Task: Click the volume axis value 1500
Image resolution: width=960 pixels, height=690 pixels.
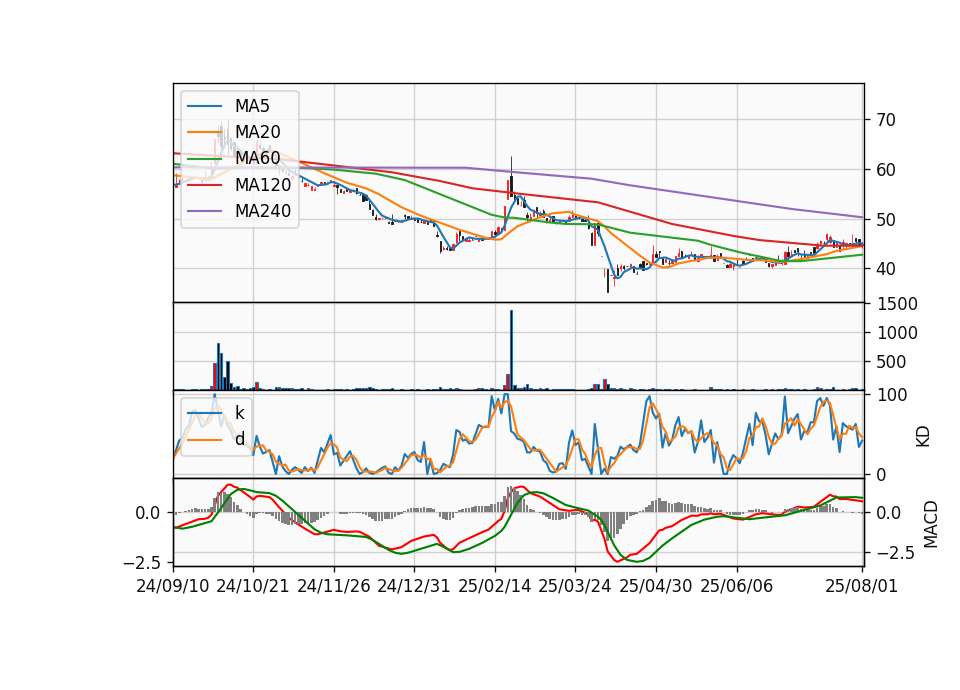Action: (897, 304)
